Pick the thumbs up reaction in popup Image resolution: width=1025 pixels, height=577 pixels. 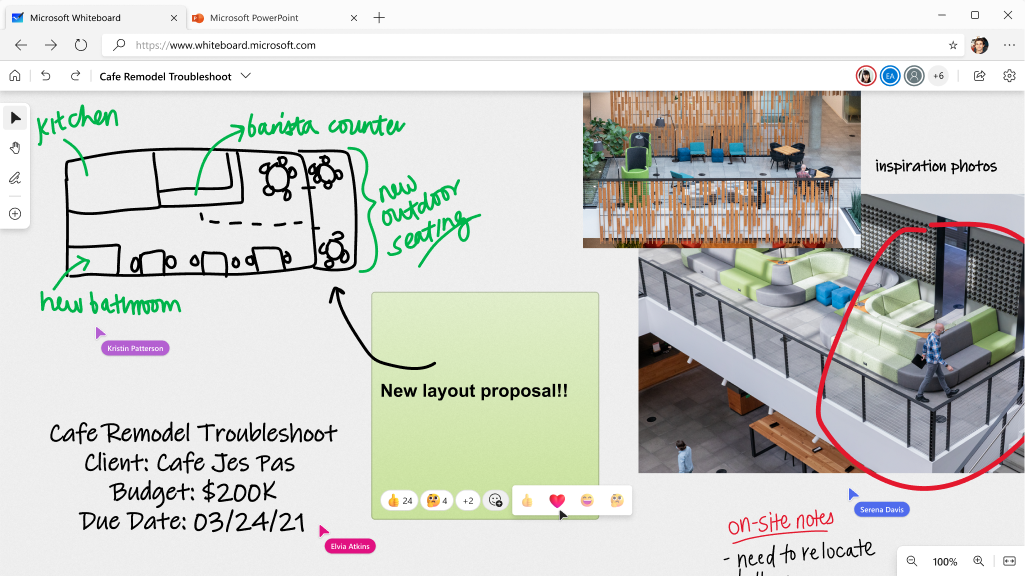tap(527, 501)
